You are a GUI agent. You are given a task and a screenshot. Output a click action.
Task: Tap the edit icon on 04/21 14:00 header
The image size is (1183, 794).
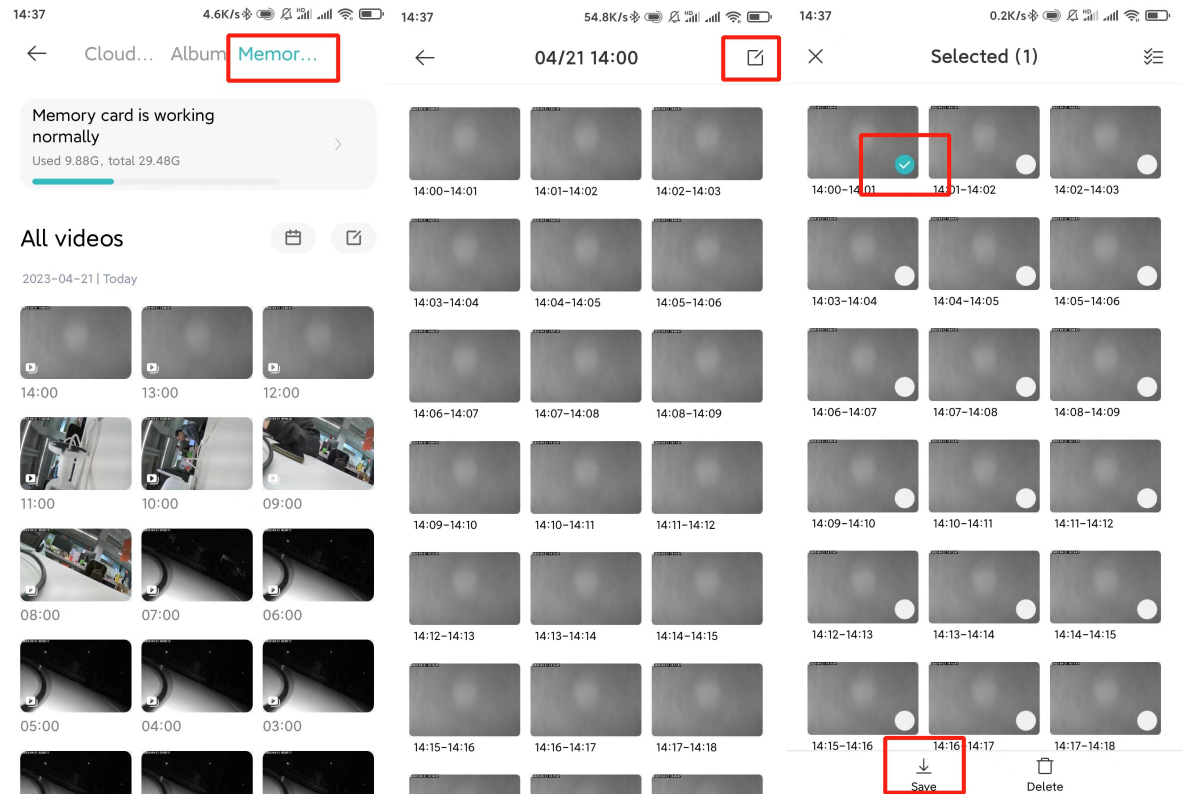[755, 58]
